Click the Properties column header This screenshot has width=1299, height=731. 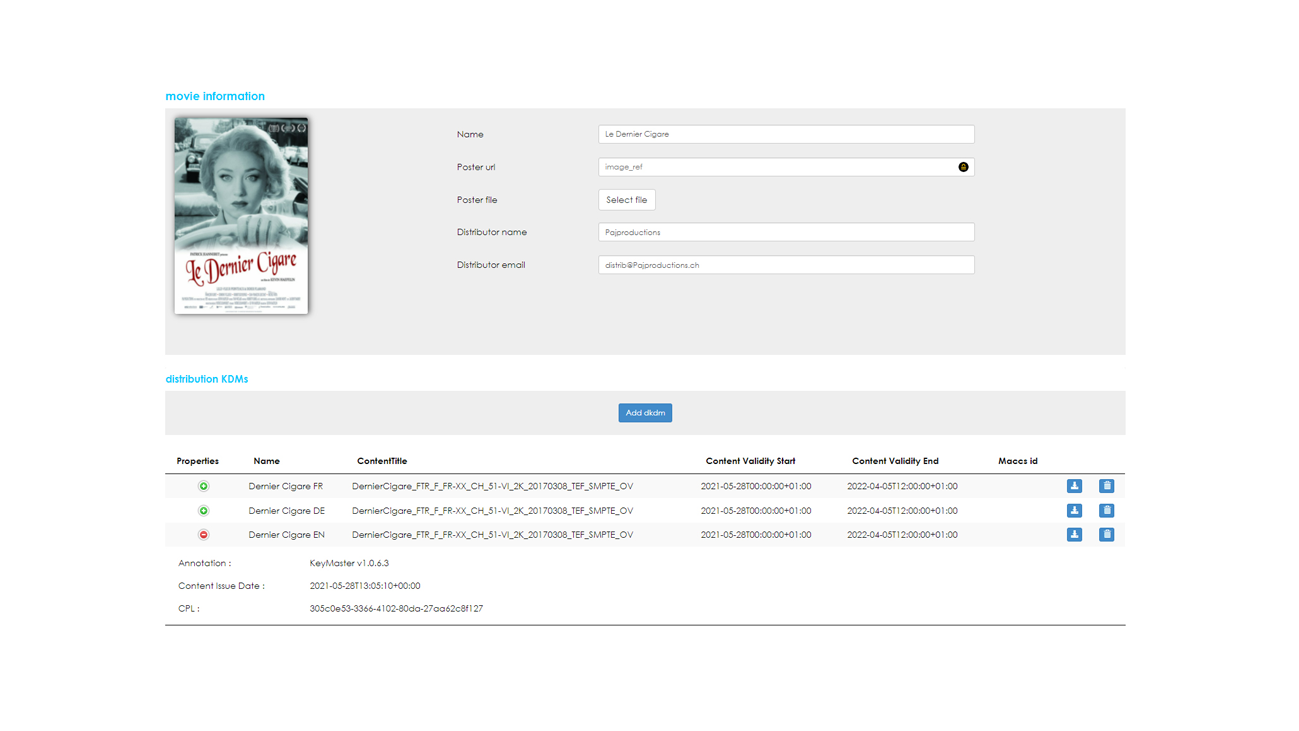pos(198,461)
